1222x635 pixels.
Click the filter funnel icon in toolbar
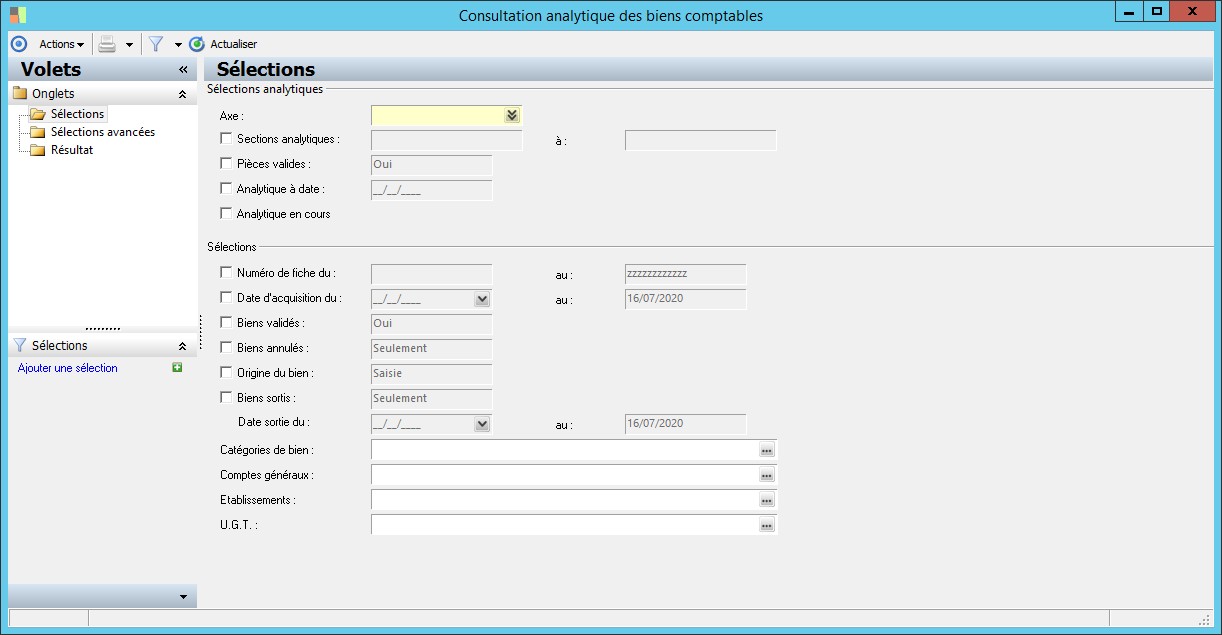pyautogui.click(x=156, y=44)
